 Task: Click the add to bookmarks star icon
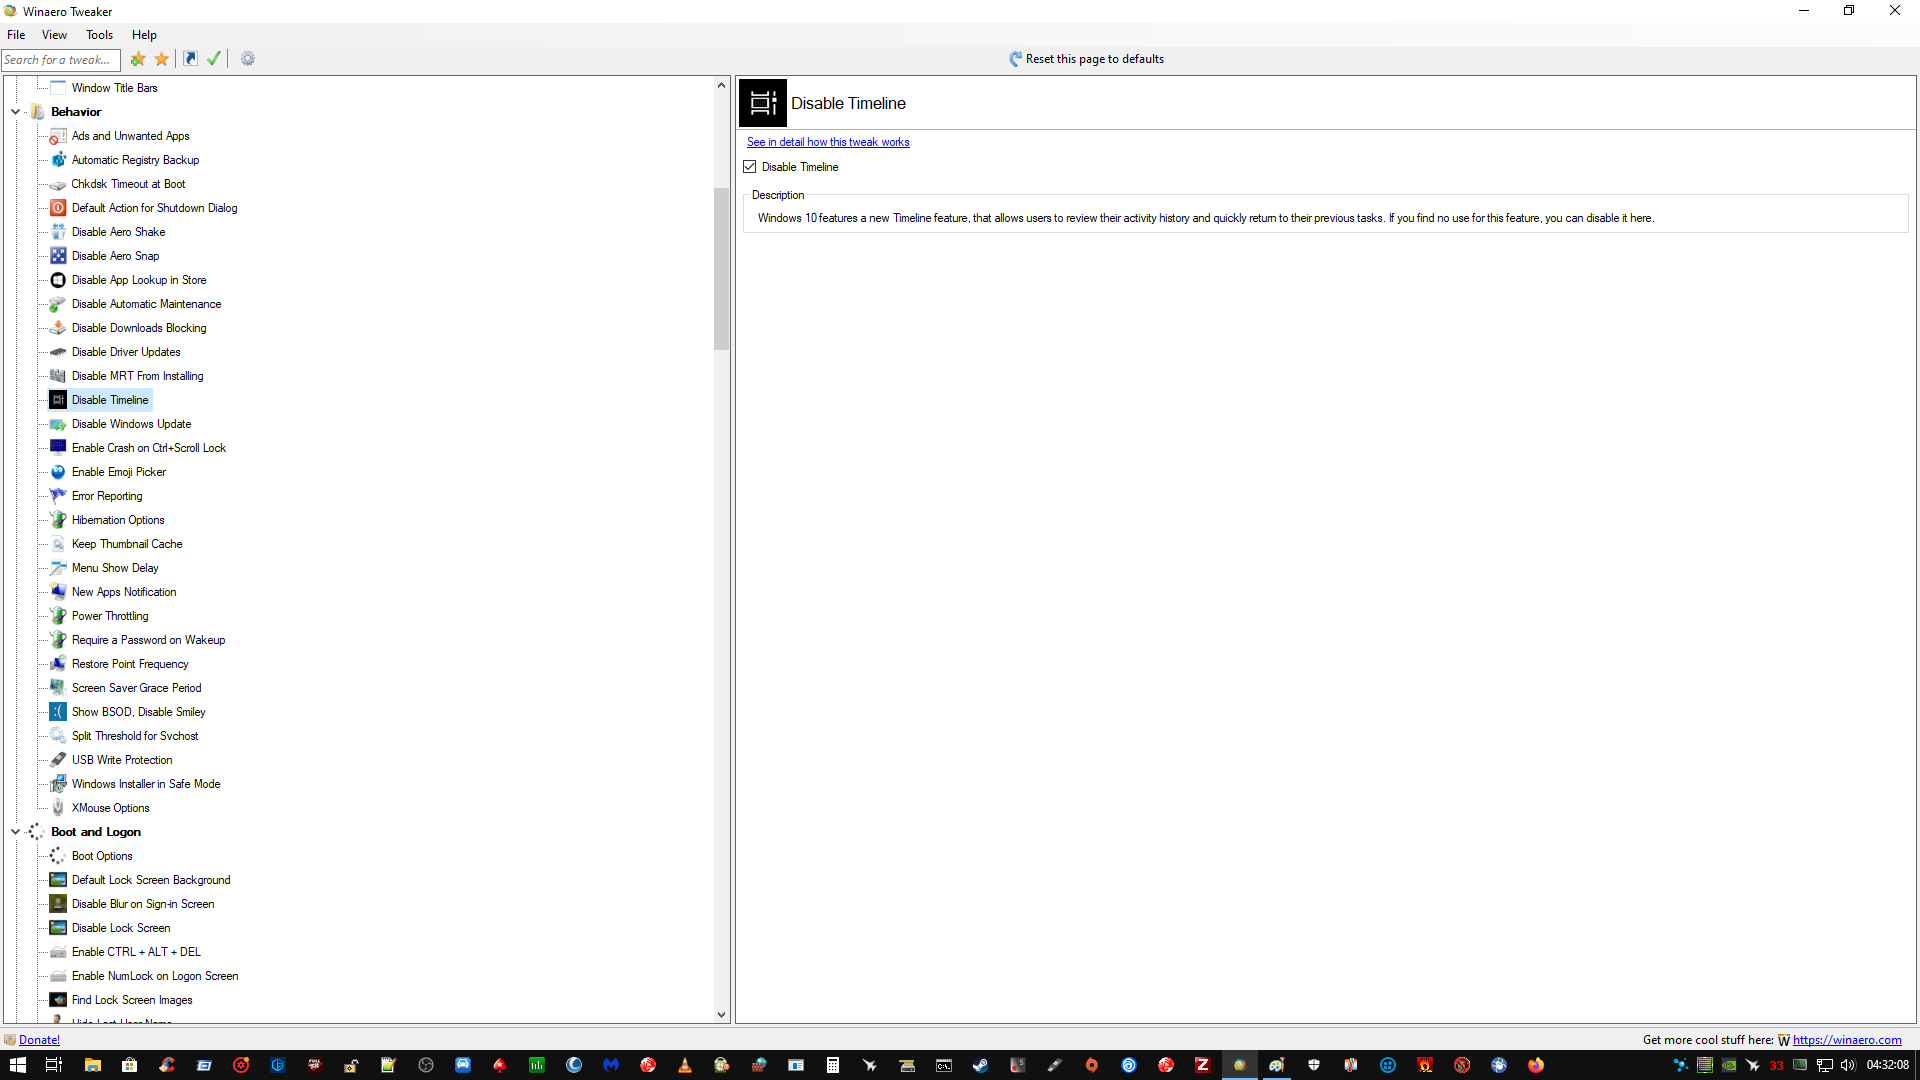[x=138, y=59]
